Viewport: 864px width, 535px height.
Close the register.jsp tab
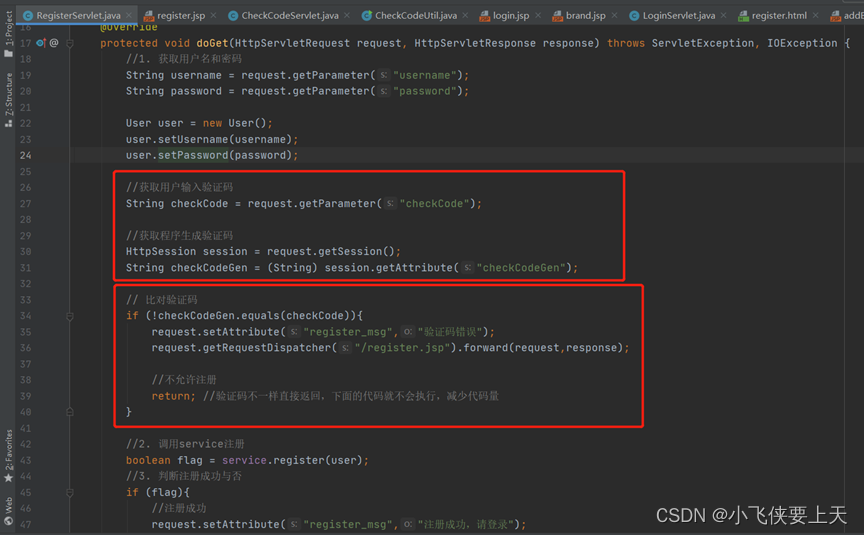[x=213, y=15]
